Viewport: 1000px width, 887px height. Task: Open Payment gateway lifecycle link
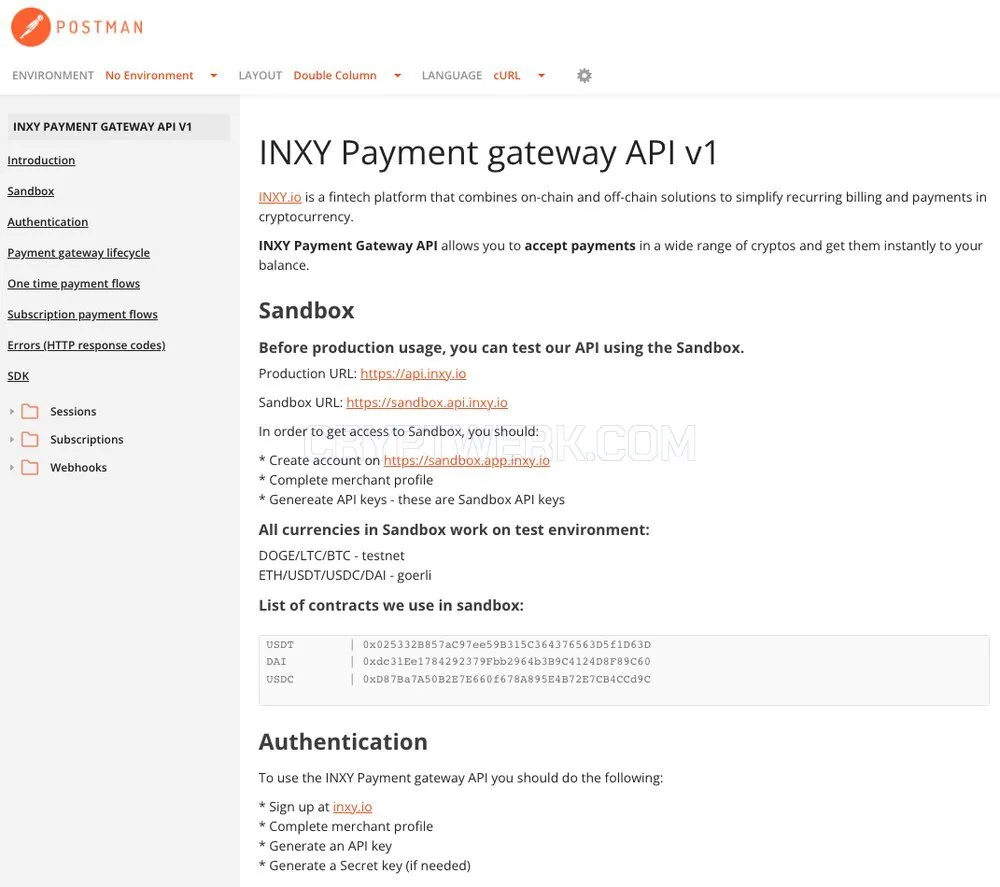[x=78, y=253]
